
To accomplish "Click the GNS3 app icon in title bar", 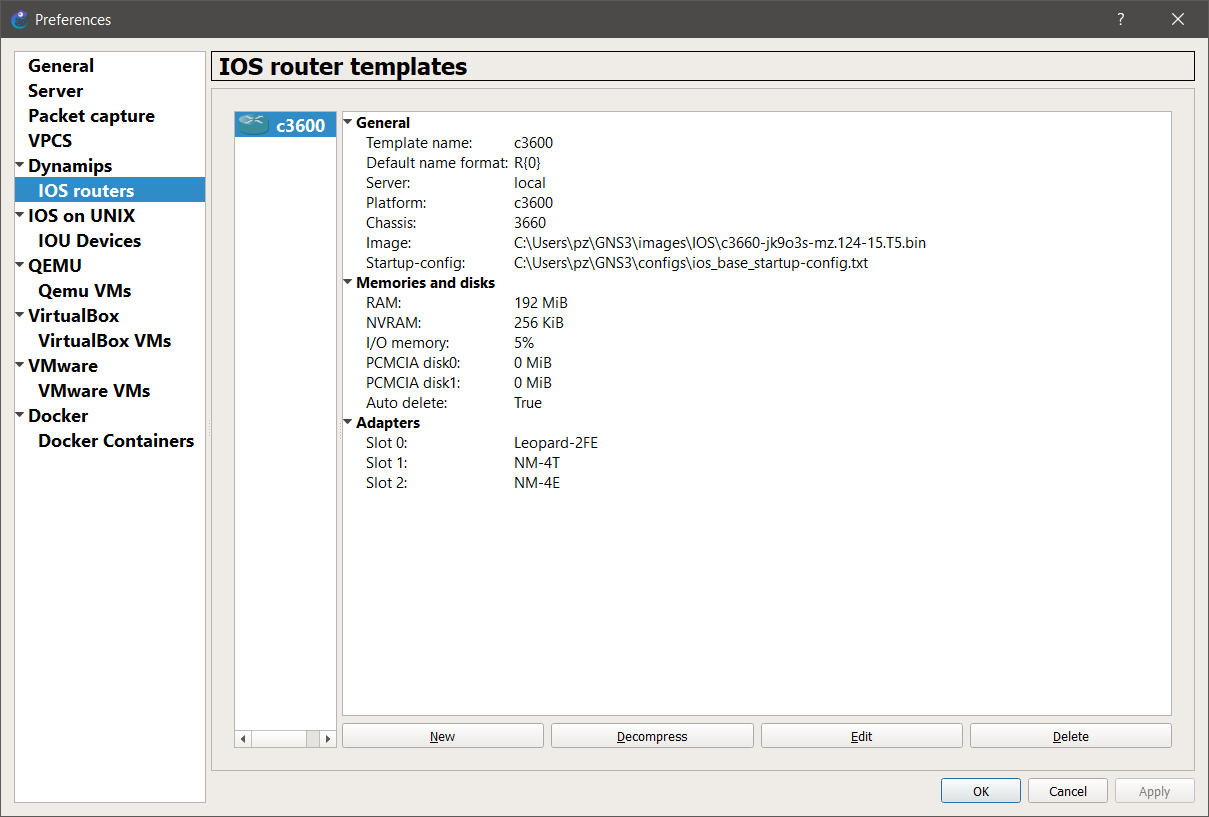I will pos(19,19).
